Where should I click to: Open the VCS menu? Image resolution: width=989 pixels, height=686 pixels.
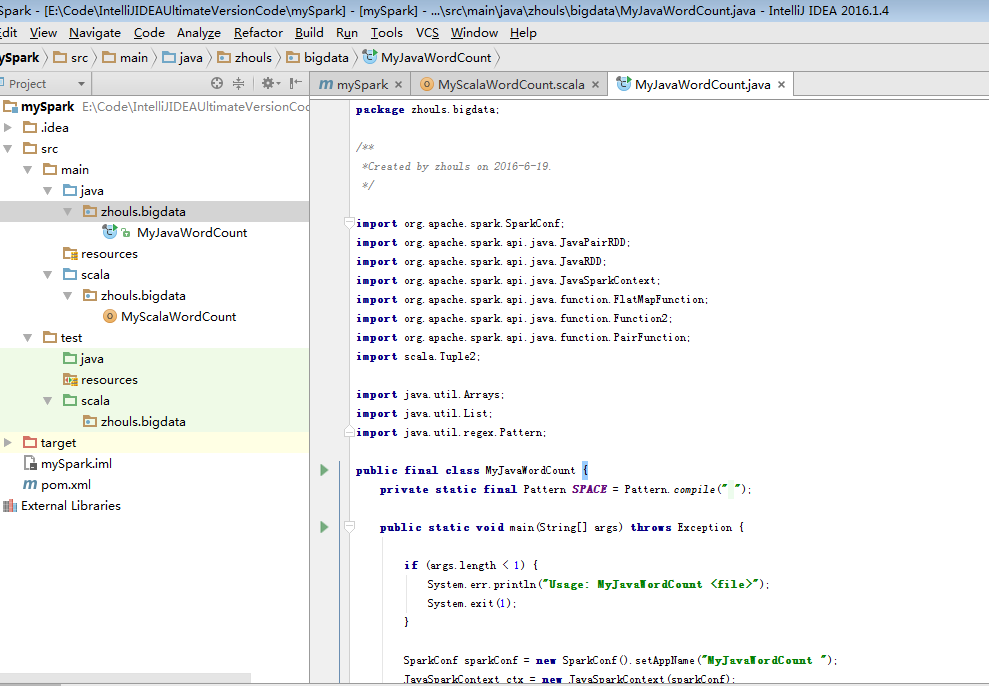(x=427, y=33)
